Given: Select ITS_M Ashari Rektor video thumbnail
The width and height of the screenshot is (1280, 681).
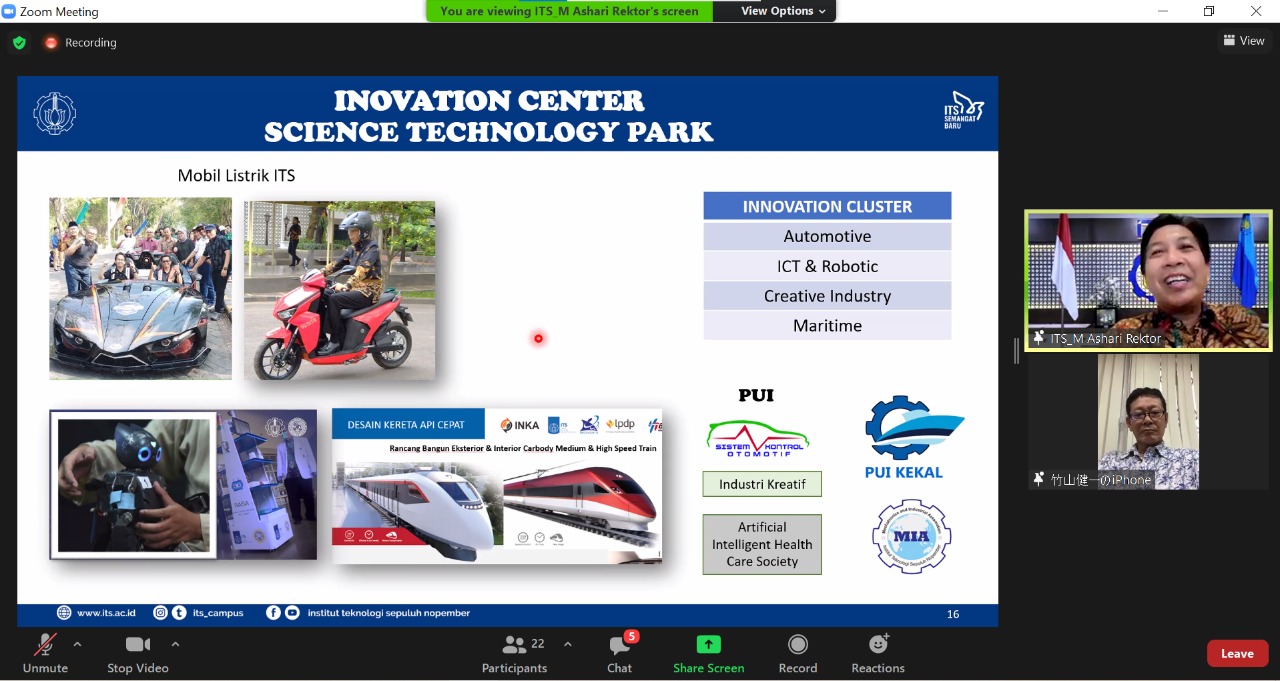Looking at the screenshot, I should (x=1148, y=280).
